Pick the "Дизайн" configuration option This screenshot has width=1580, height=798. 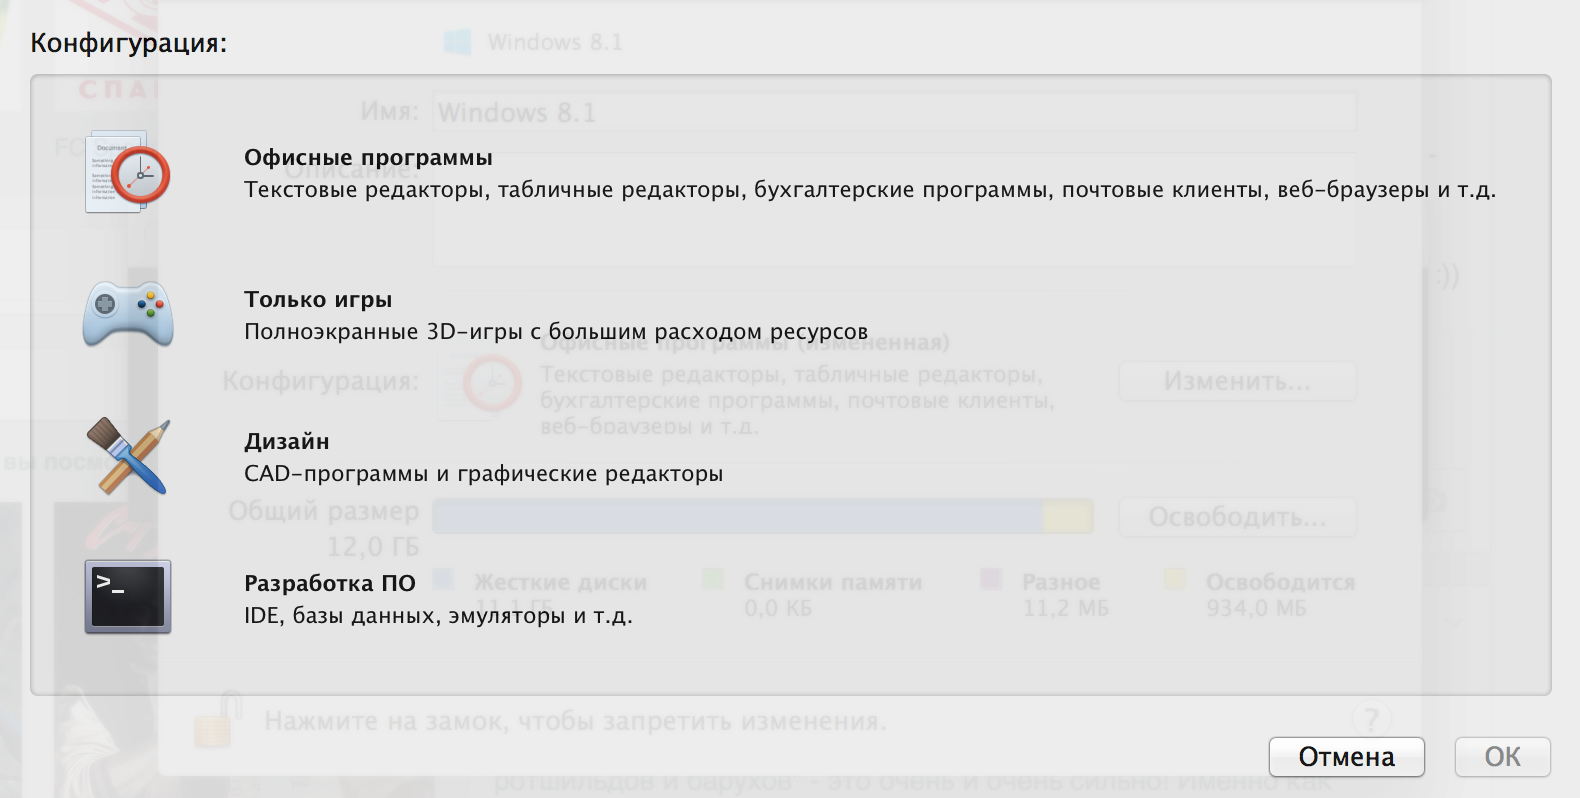click(287, 442)
